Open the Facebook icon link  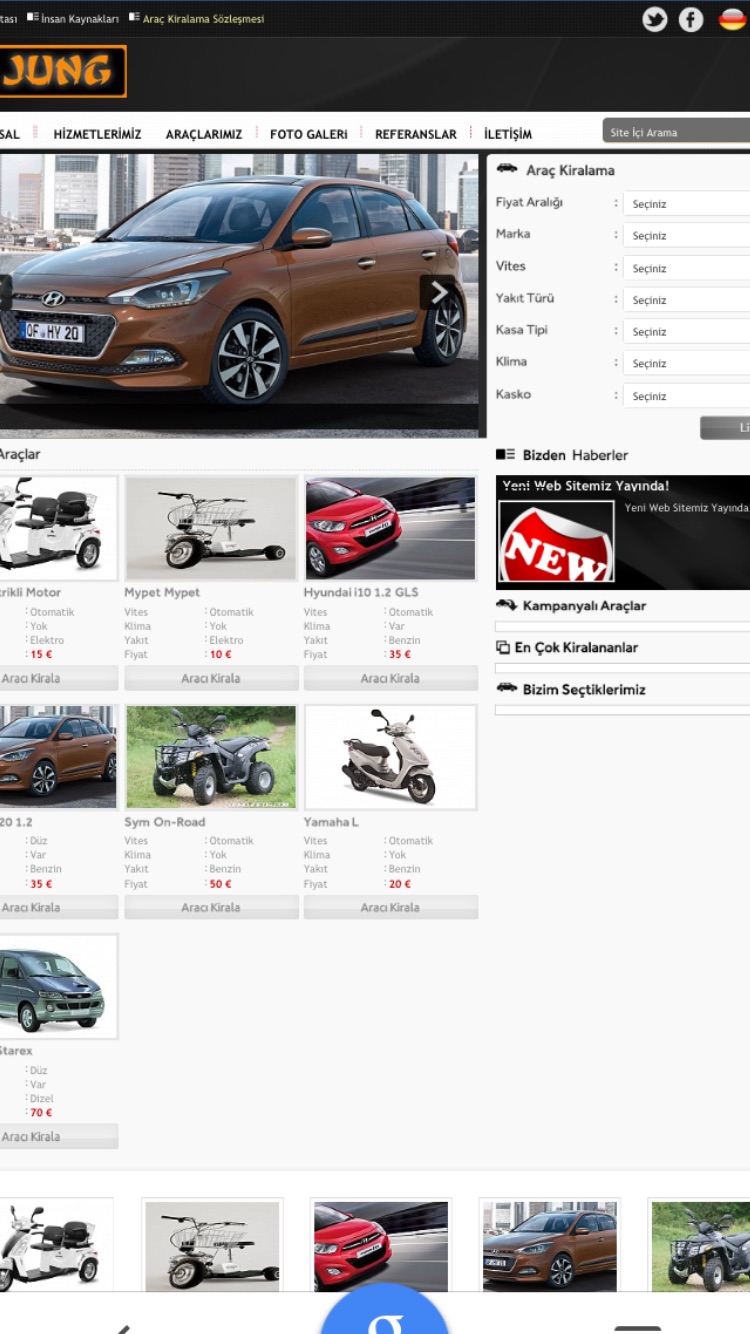[691, 19]
